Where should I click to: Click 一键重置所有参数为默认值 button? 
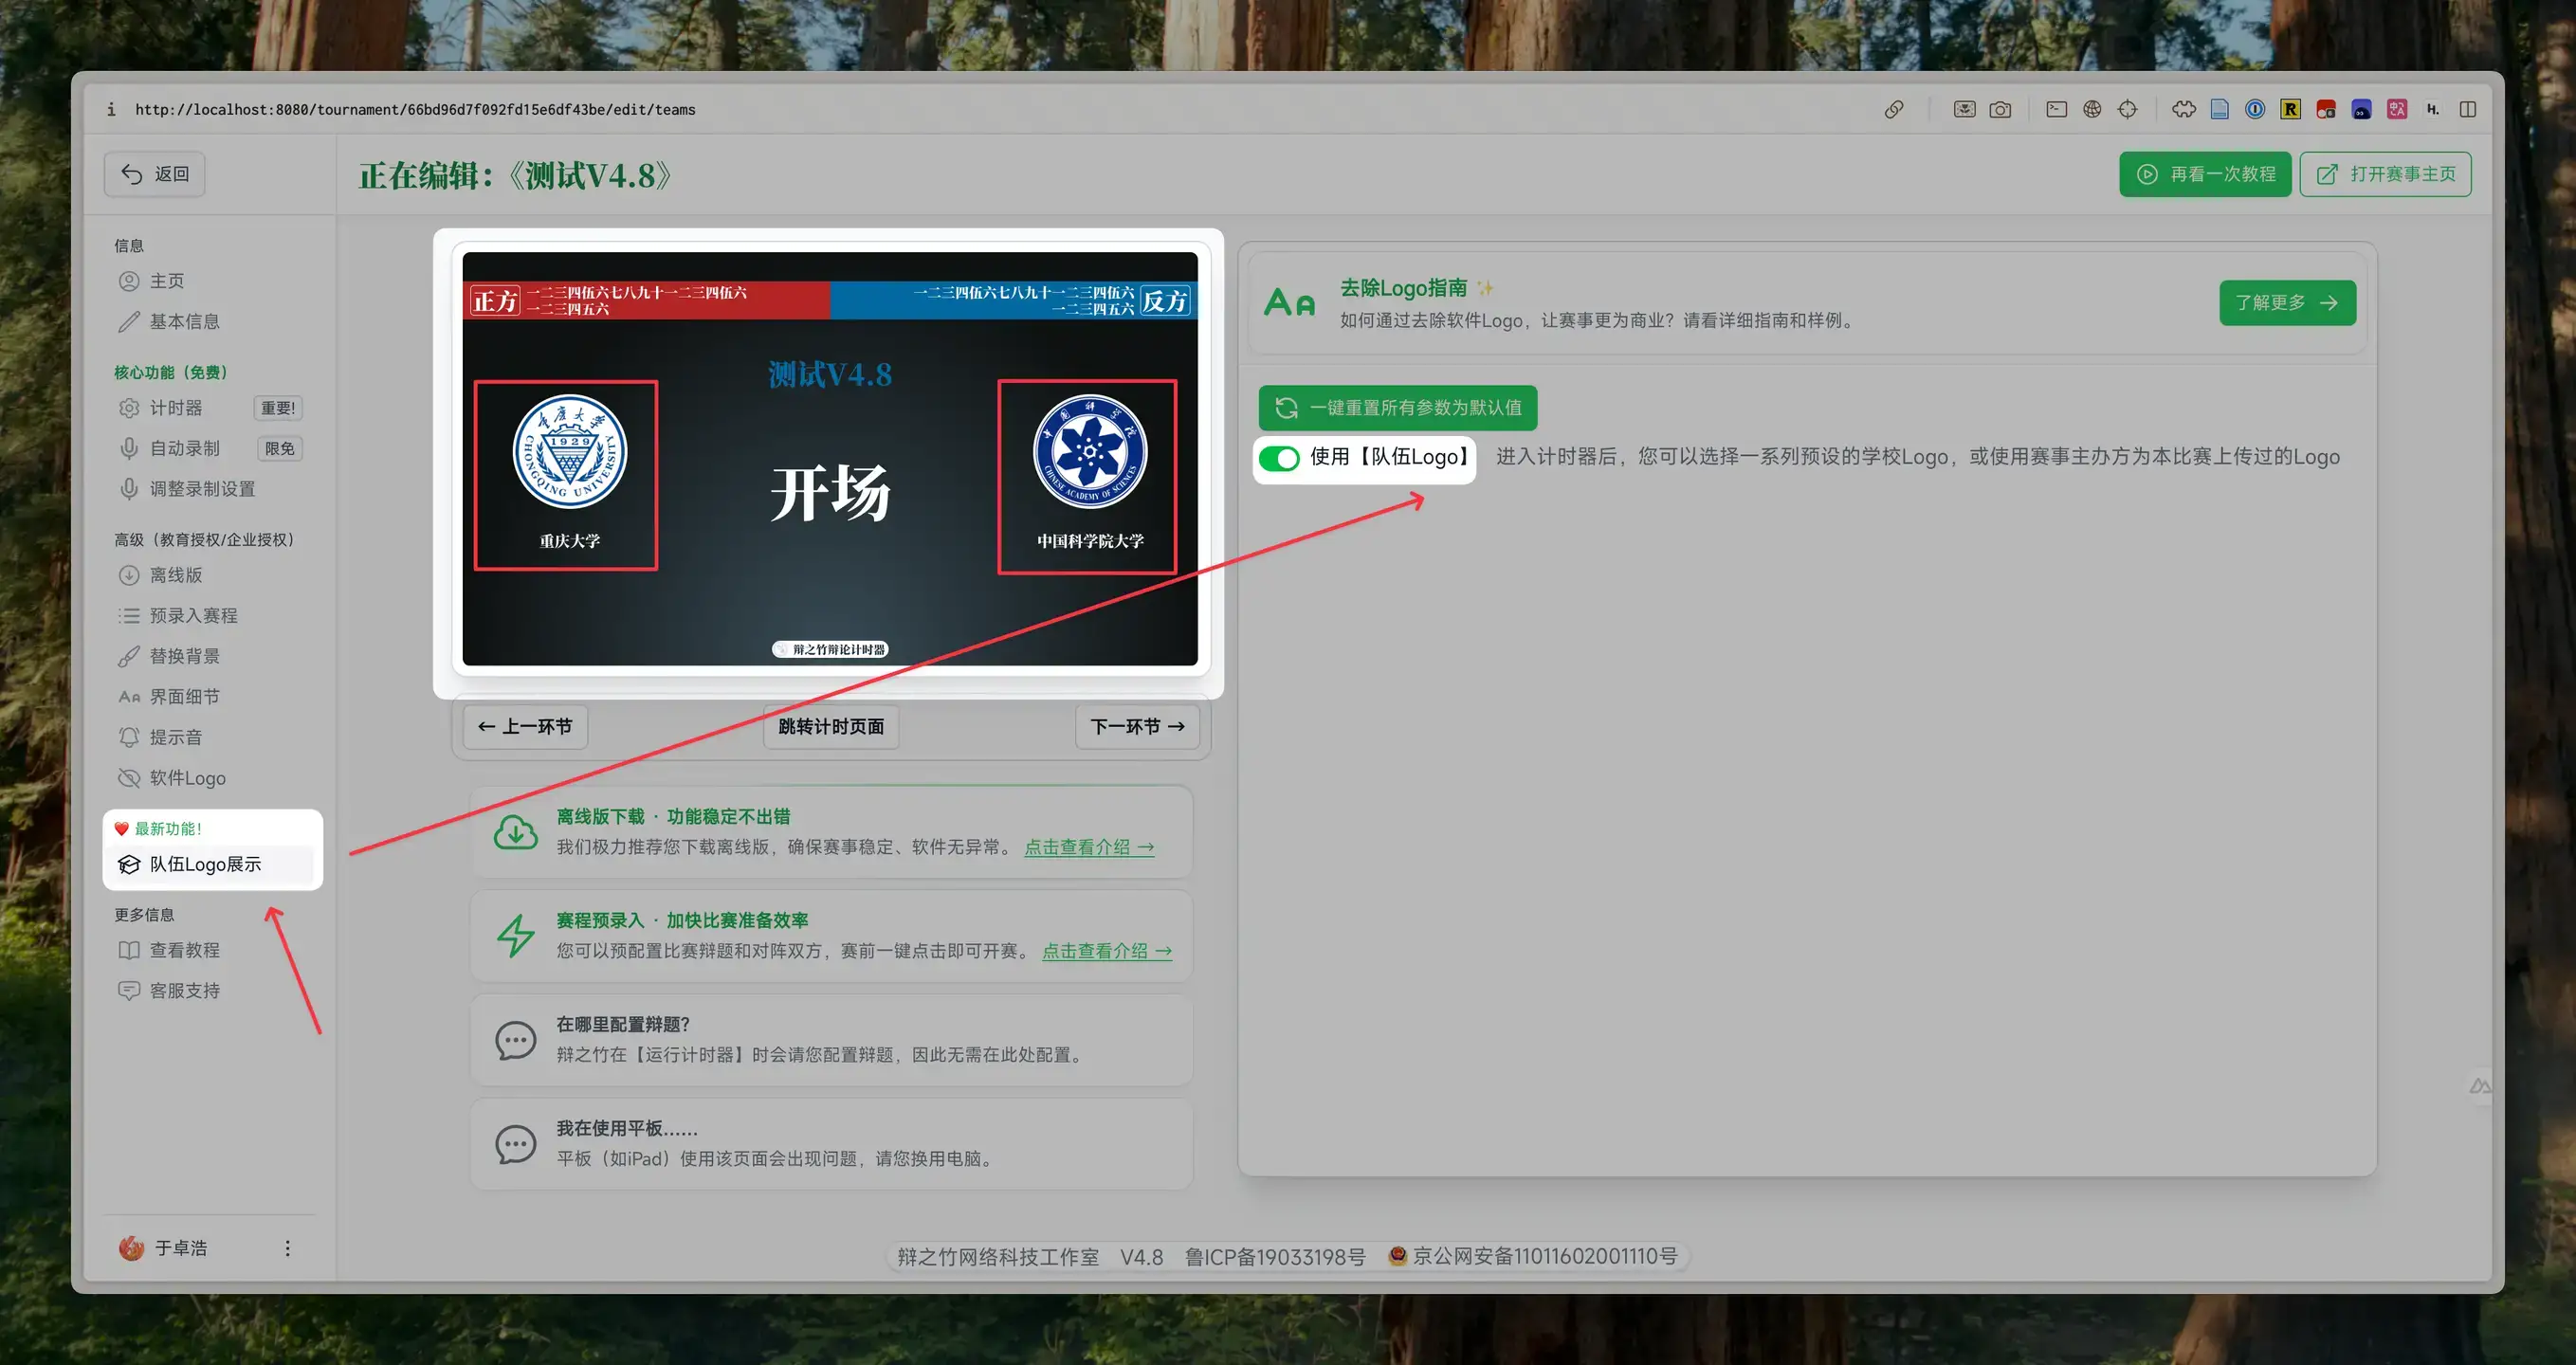pos(1397,408)
